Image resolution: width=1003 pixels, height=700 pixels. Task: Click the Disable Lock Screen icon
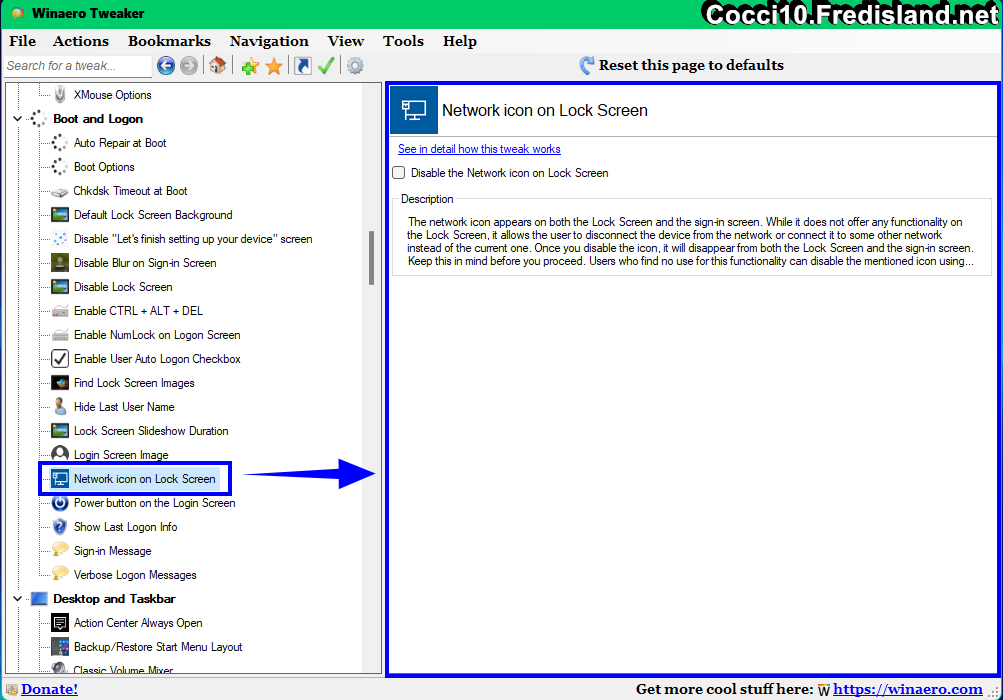[59, 287]
